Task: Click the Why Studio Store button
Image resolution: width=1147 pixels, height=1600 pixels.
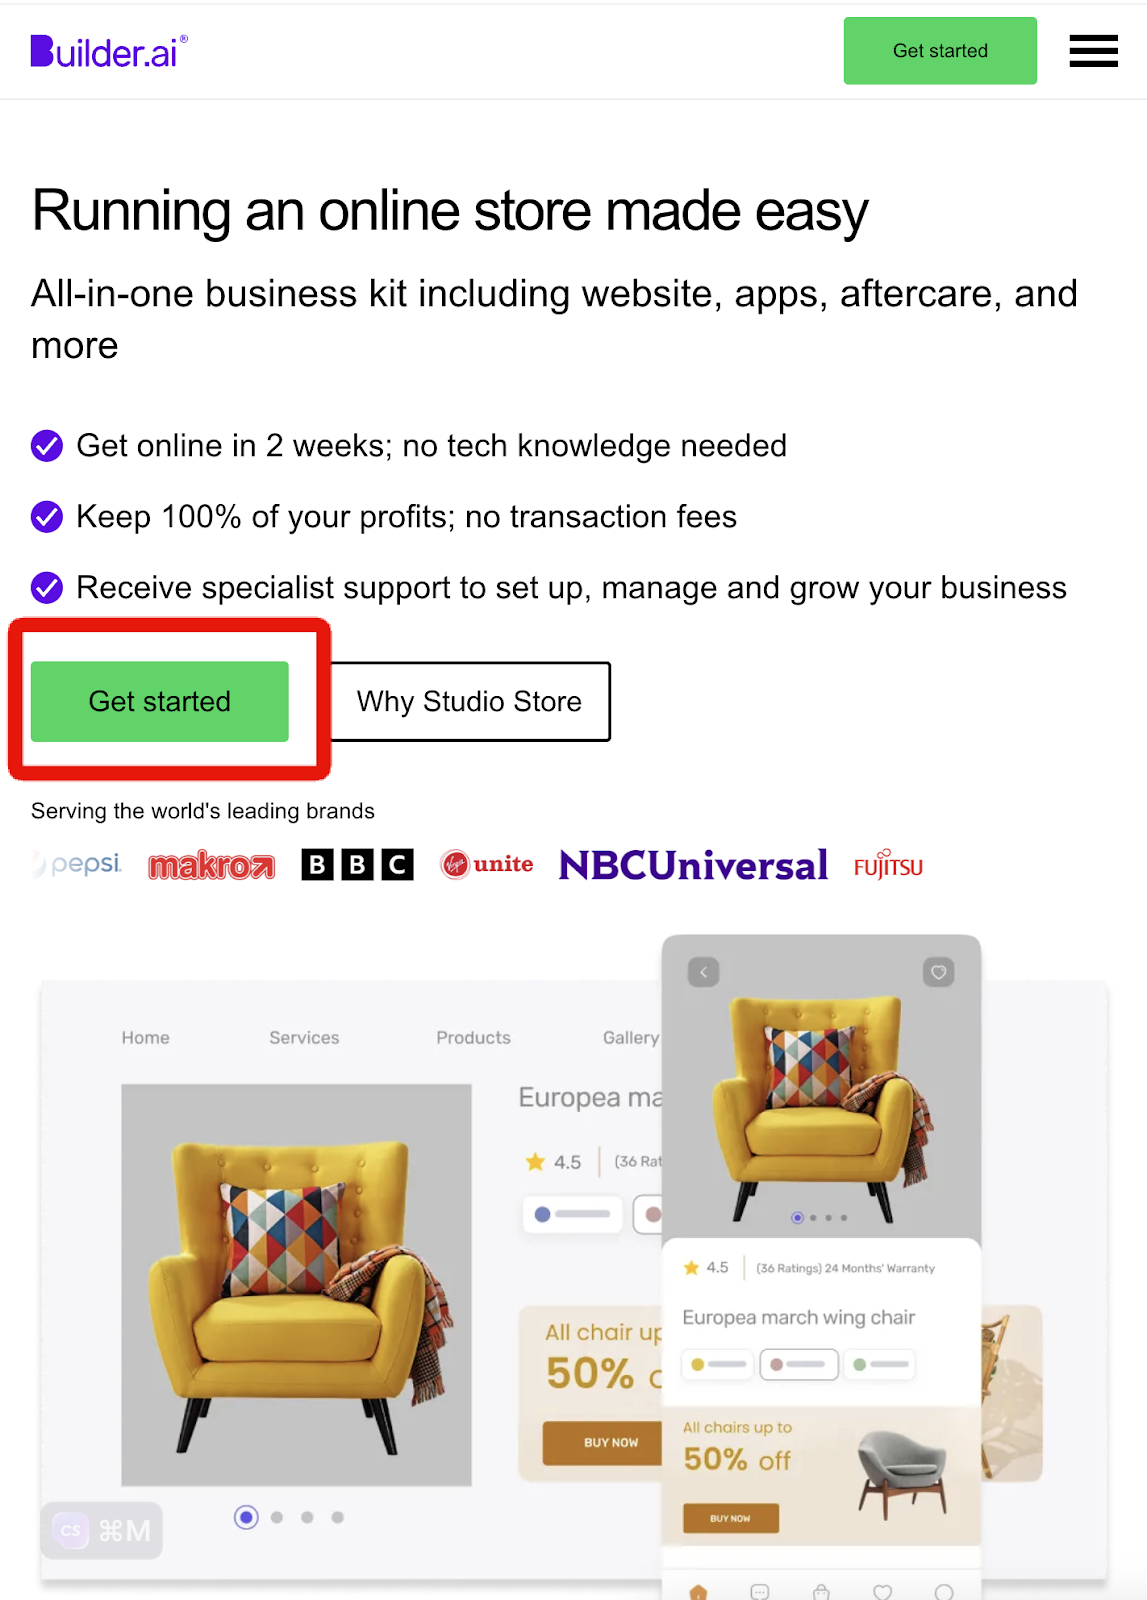Action: coord(469,702)
